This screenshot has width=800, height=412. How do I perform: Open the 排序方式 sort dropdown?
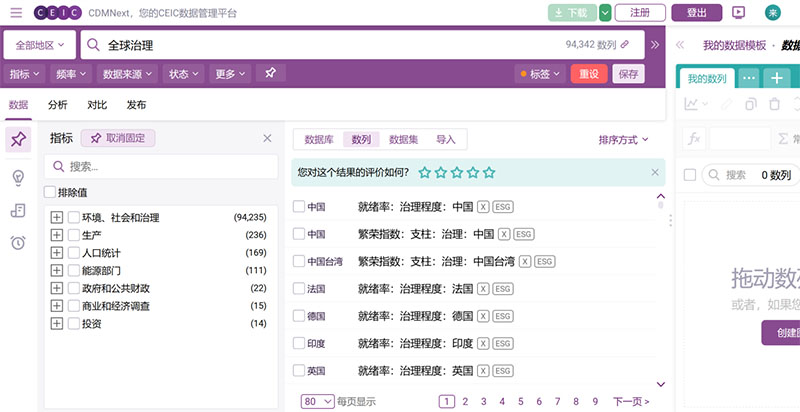coord(623,140)
